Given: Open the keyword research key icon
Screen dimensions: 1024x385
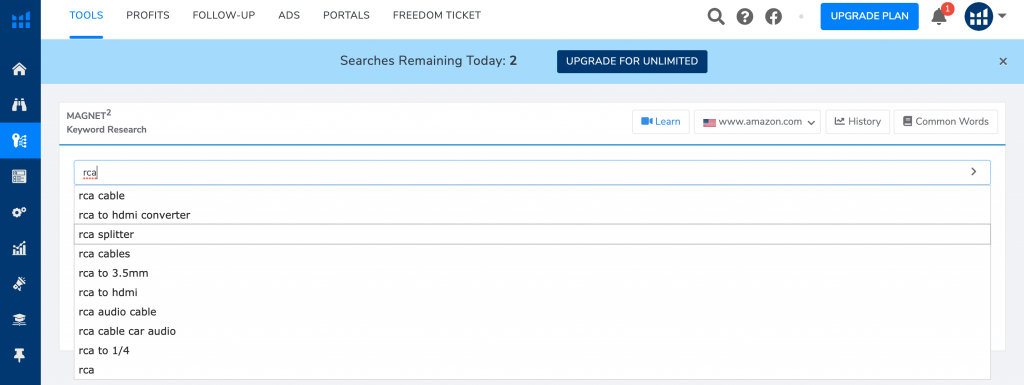Looking at the screenshot, I should point(20,140).
